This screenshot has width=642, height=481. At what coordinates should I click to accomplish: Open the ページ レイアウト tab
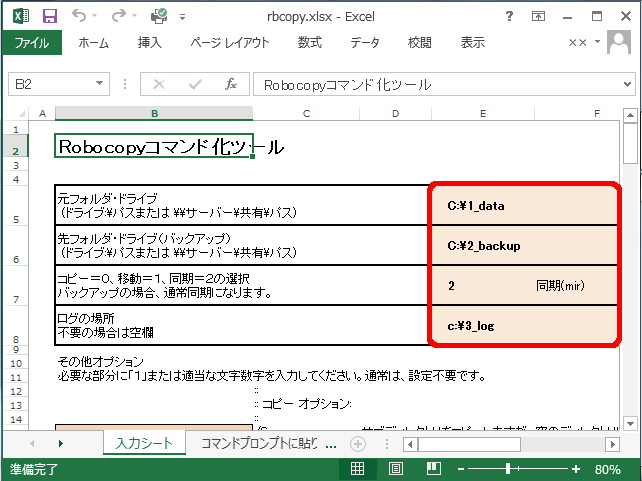[230, 43]
